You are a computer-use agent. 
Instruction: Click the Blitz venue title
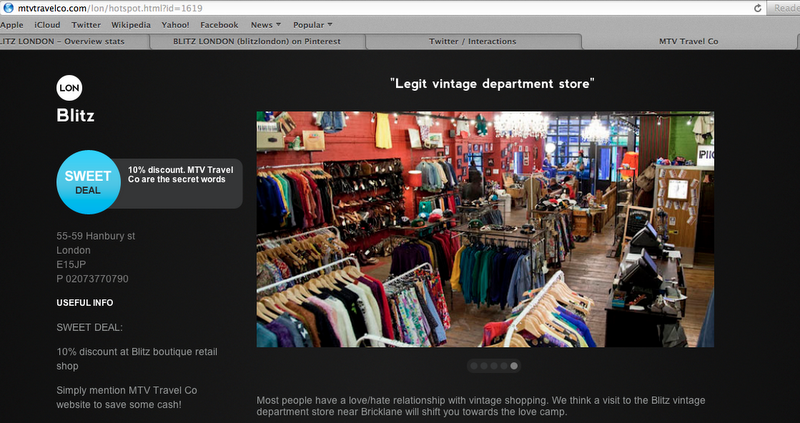point(76,115)
